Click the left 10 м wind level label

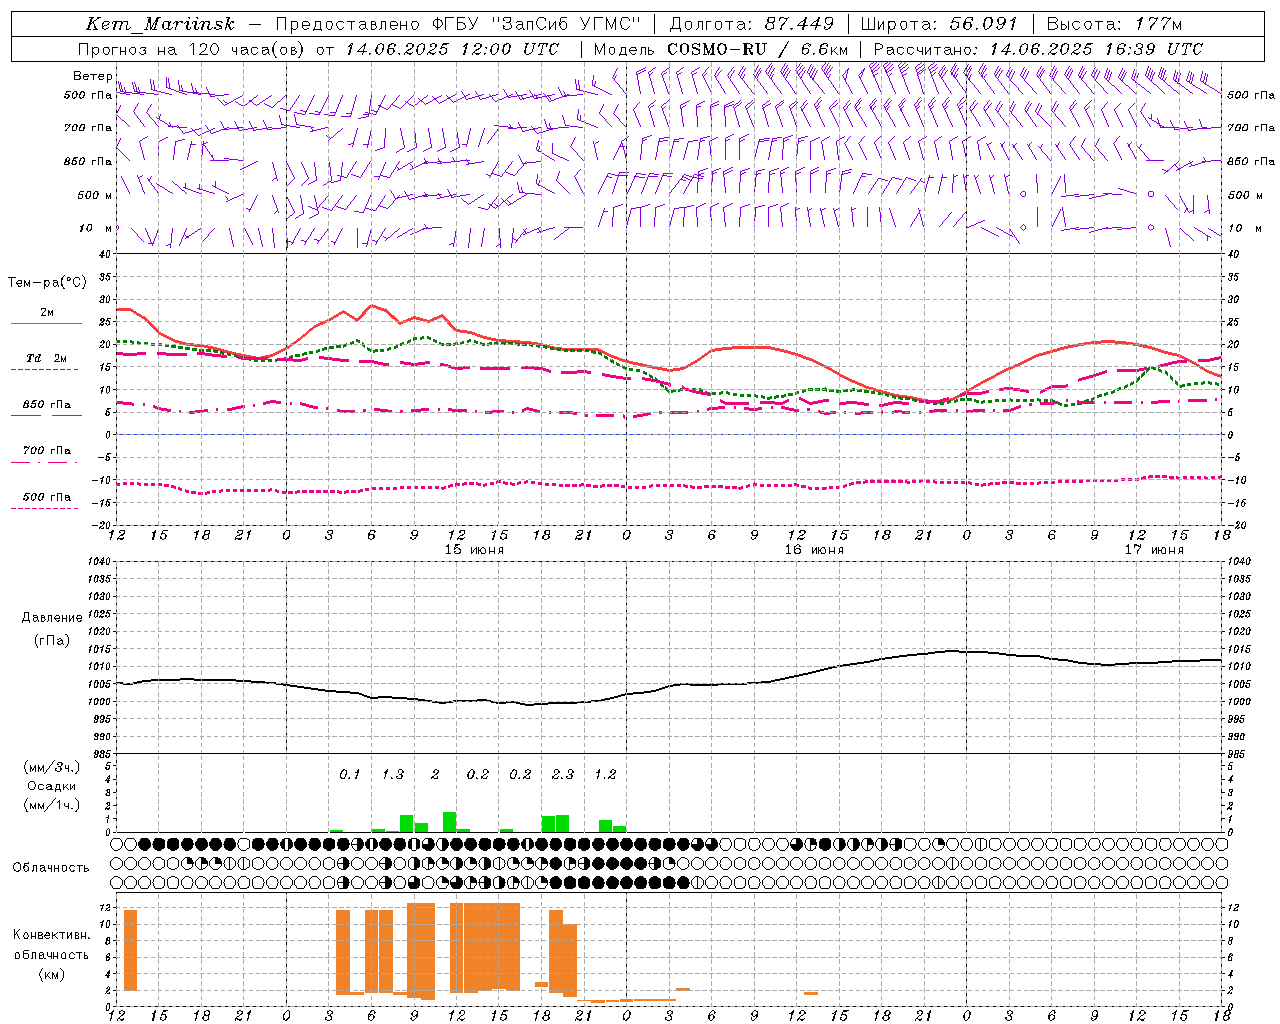95,228
